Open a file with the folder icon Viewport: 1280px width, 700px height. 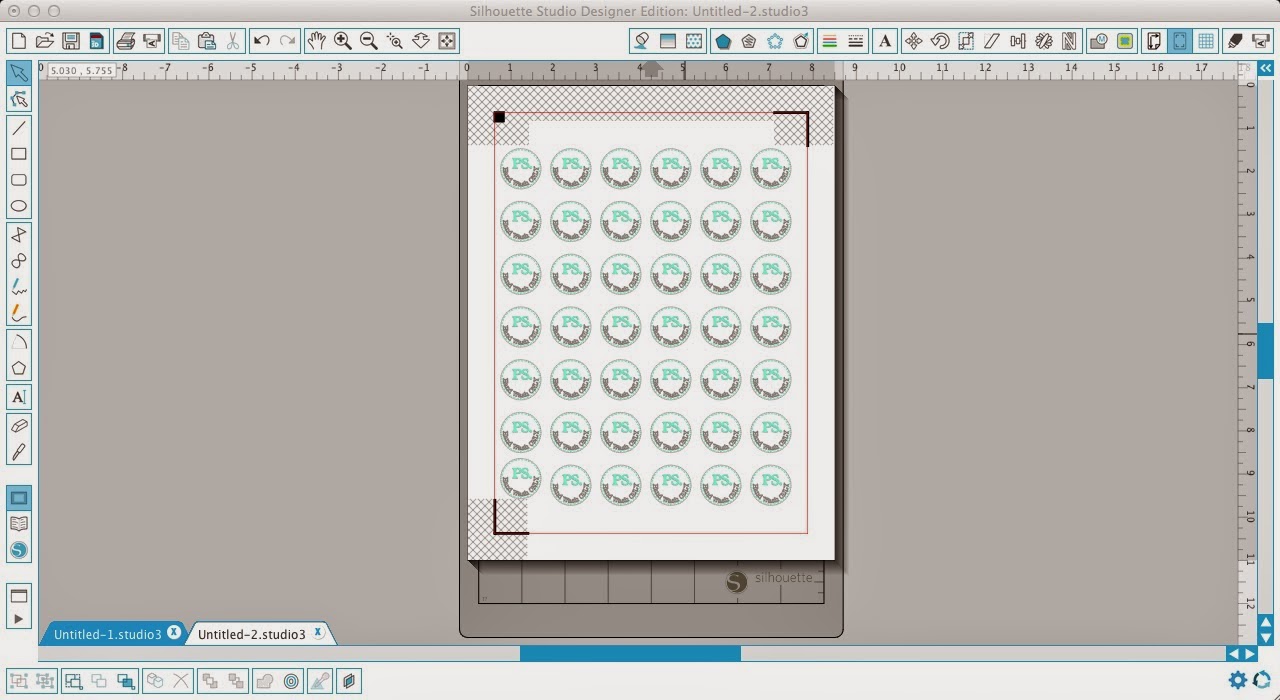44,41
